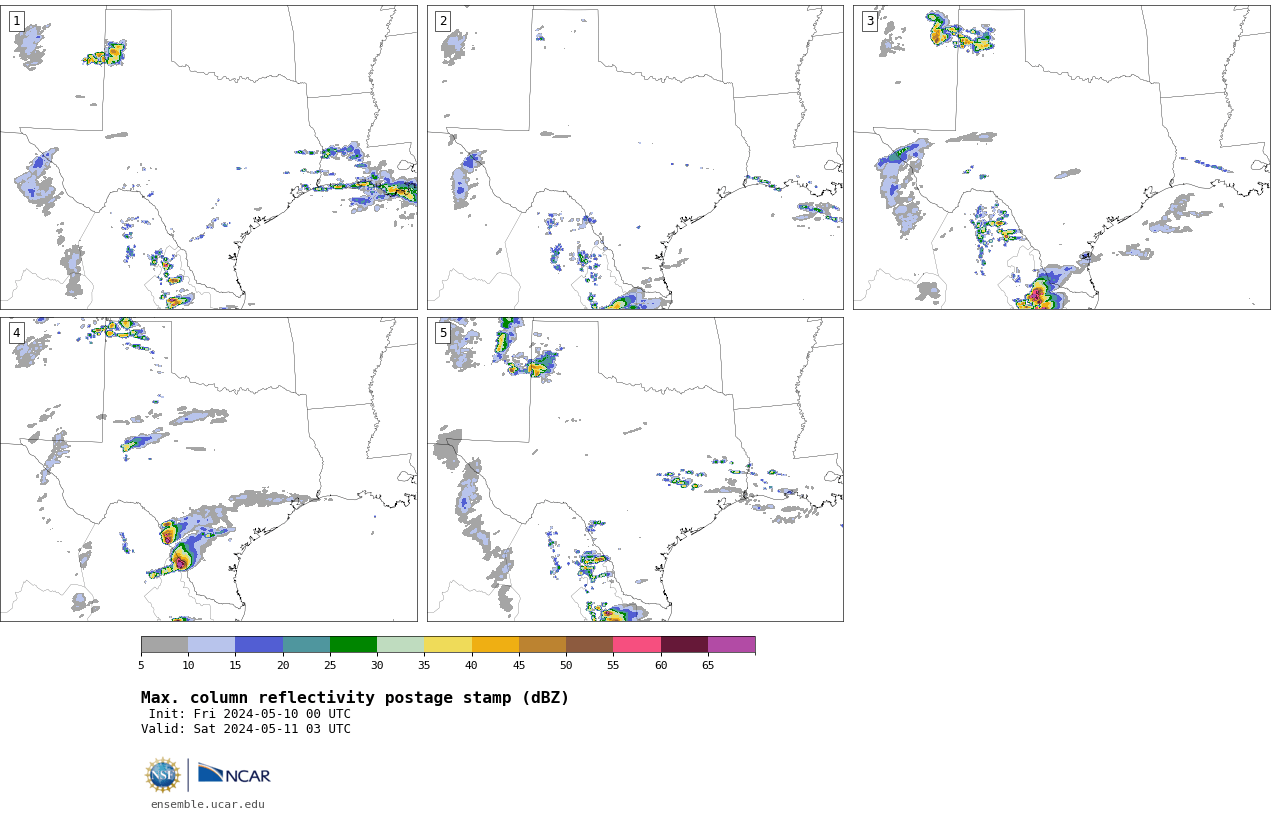Open ensemble member 5 reflectivity map
1280x815 pixels.
[635, 469]
